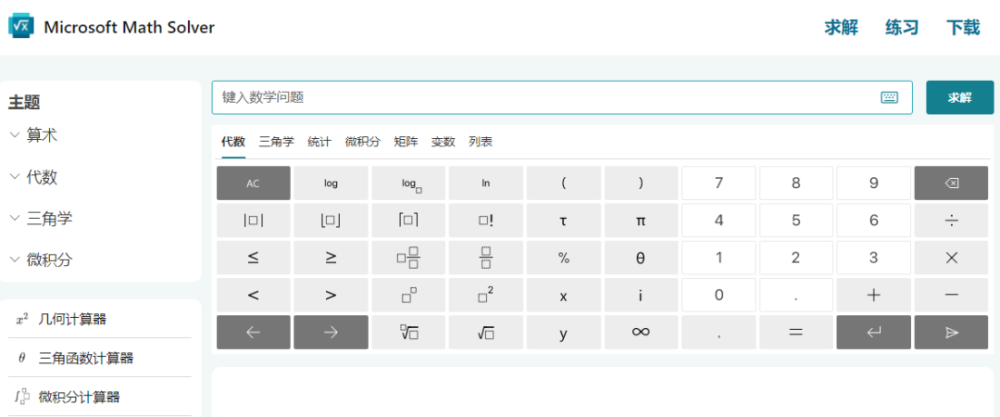Insert the ceiling ⌈□⌉ function template
This screenshot has width=1000, height=417.
tap(408, 221)
